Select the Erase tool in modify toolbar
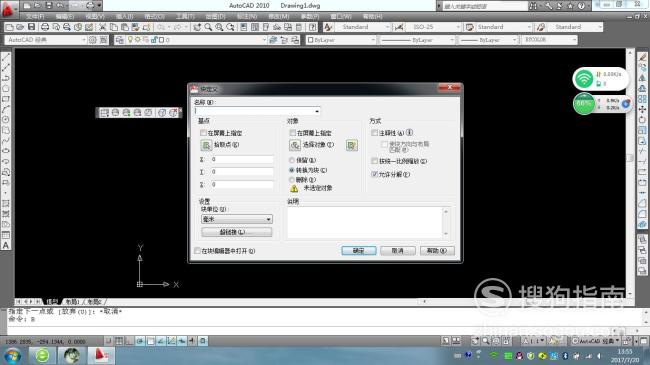The height and width of the screenshot is (365, 650). coord(642,57)
